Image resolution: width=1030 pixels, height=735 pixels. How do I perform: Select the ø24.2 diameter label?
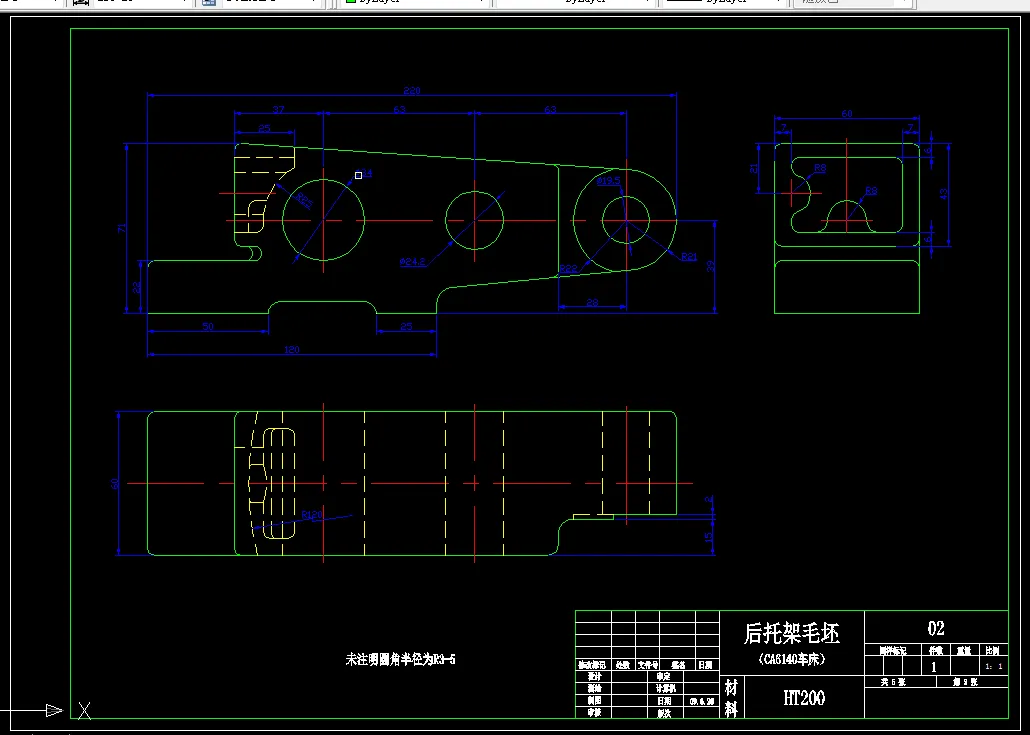tap(413, 262)
